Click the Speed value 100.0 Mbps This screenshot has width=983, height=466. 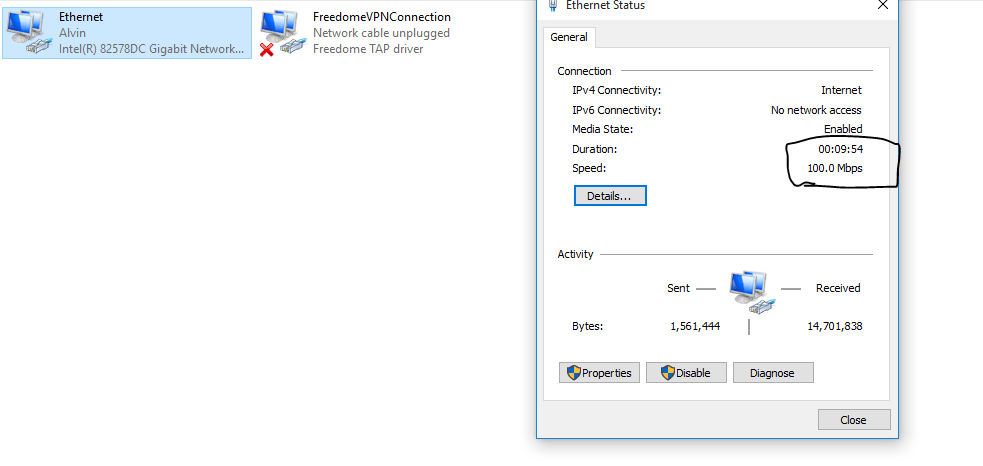click(x=834, y=168)
